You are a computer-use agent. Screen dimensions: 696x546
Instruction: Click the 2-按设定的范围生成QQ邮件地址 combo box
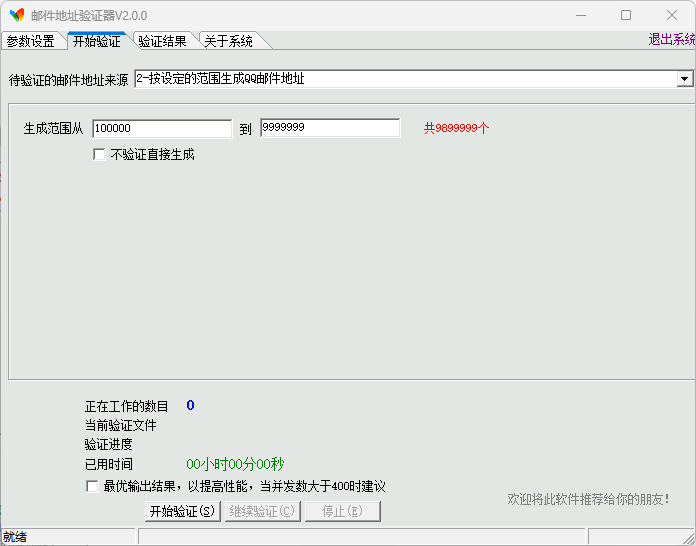413,79
